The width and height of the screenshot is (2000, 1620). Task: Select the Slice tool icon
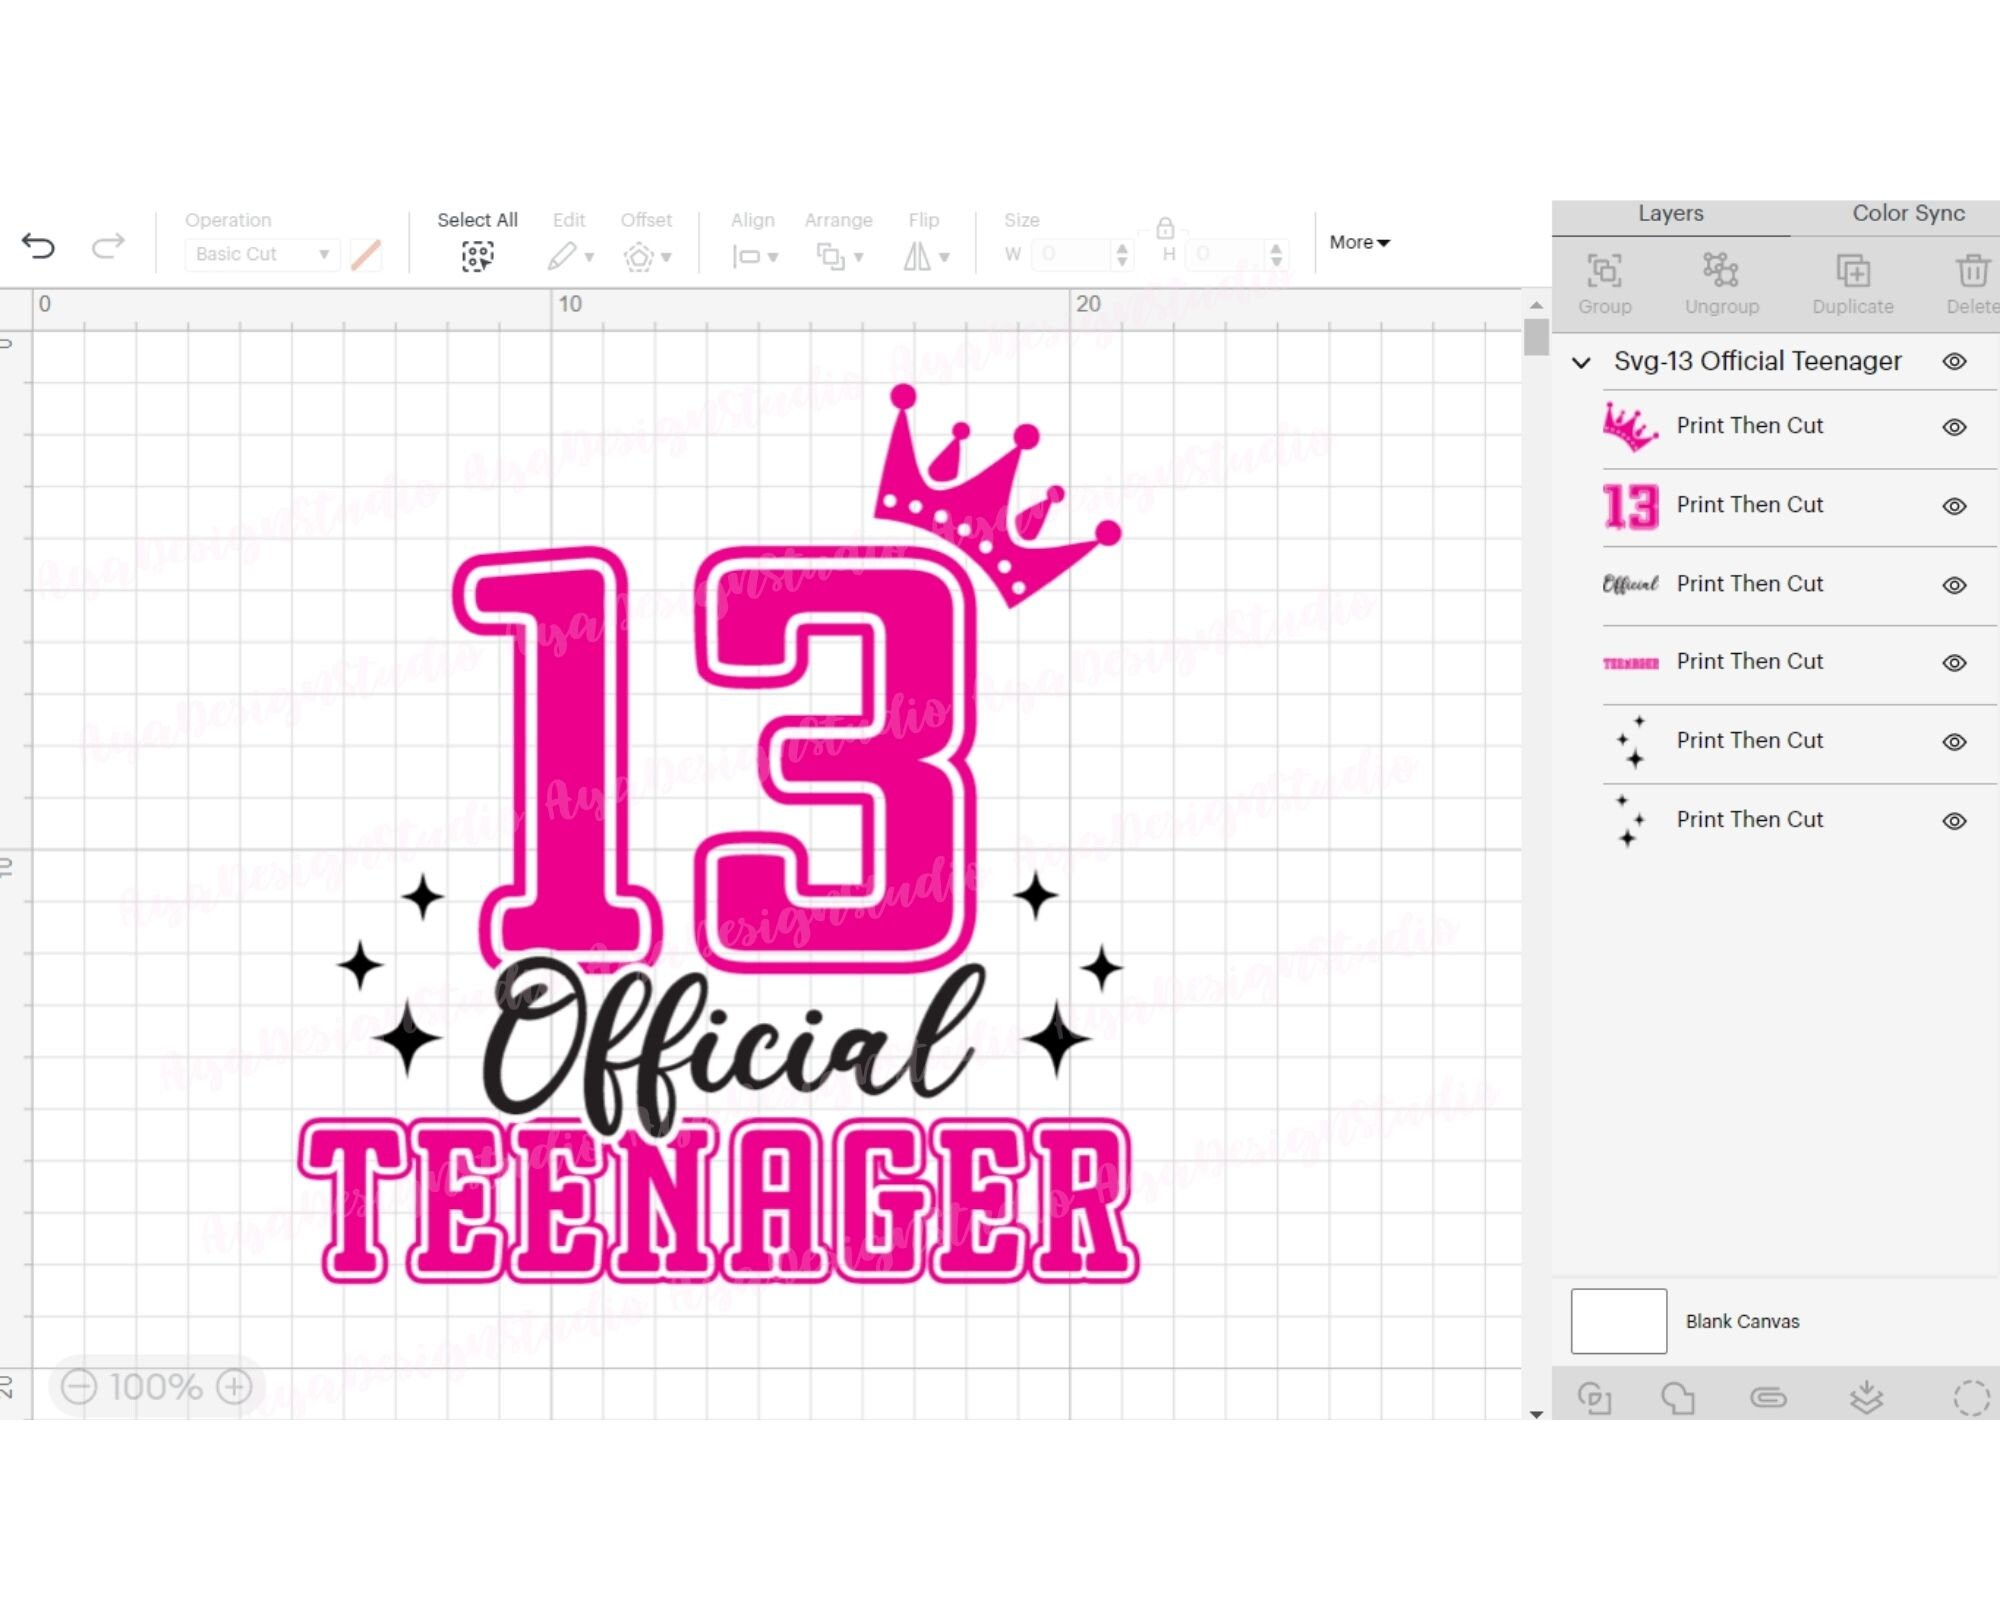click(1595, 1400)
